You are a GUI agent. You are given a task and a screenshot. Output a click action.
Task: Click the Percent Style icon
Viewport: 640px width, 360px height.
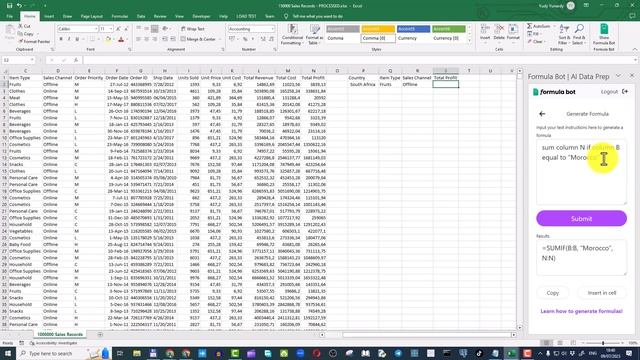[x=245, y=39]
